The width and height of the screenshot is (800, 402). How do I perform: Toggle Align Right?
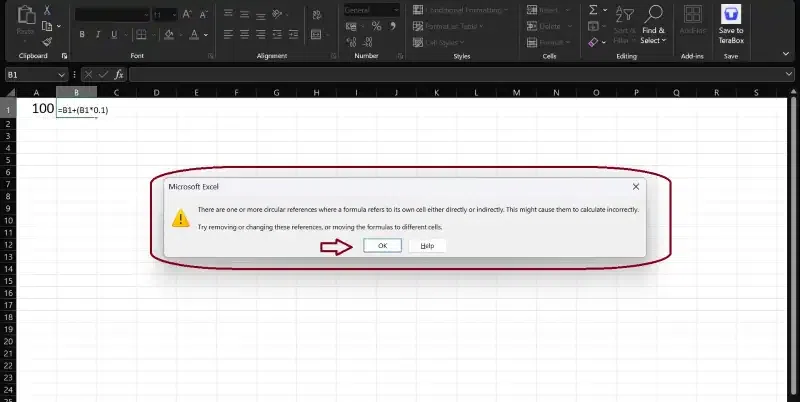click(x=261, y=35)
